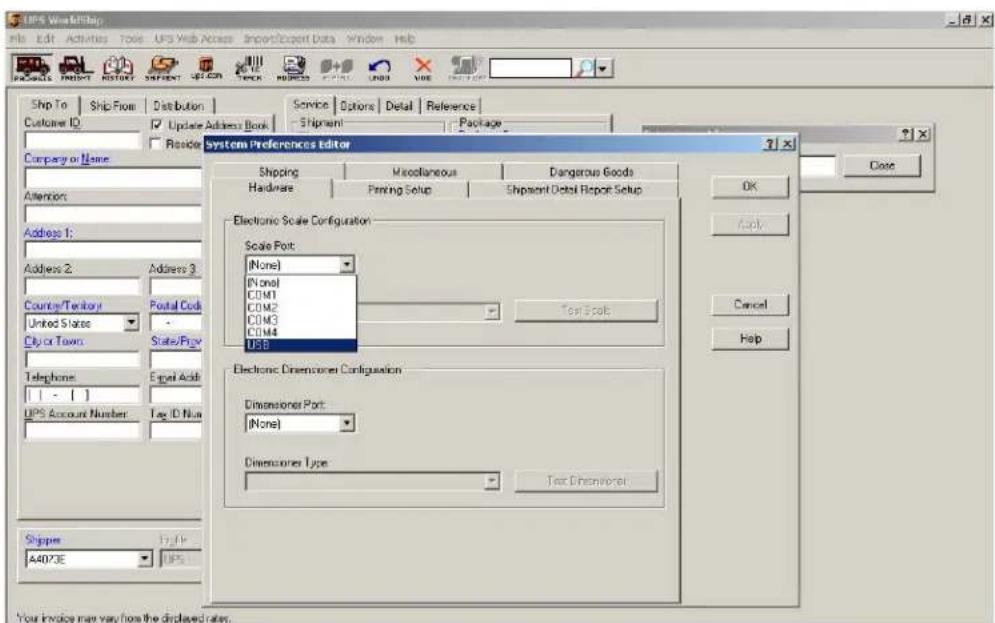Click the Customer ID input field
This screenshot has height=623, width=995.
[x=82, y=140]
